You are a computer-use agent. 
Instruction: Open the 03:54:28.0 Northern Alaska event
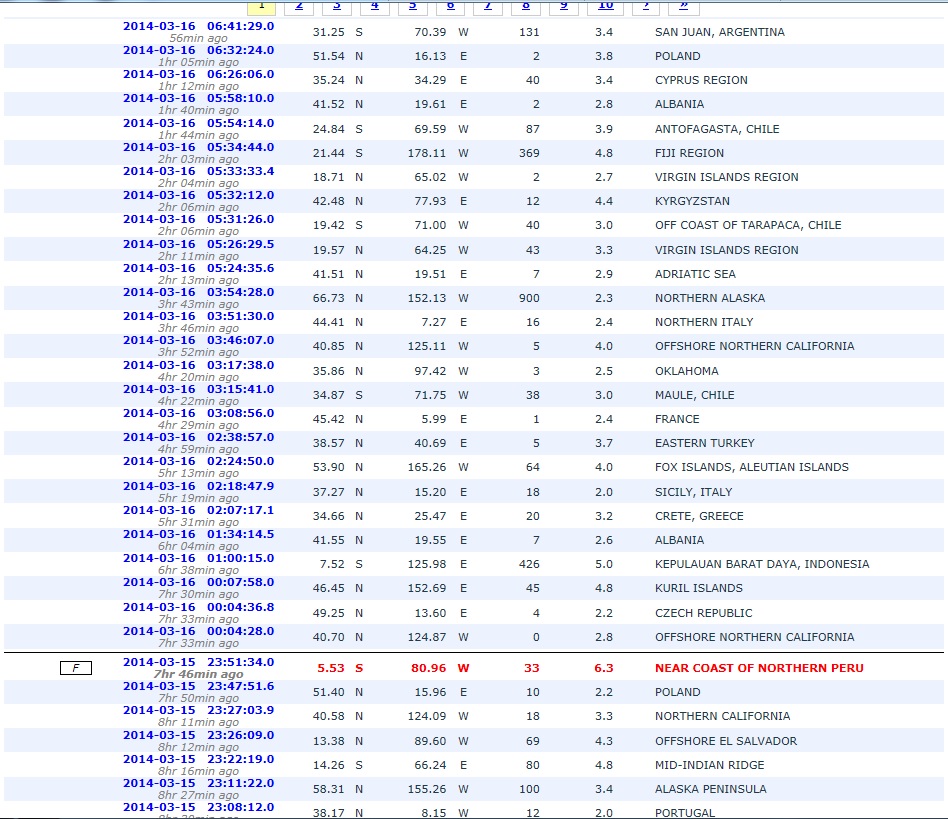pos(198,293)
